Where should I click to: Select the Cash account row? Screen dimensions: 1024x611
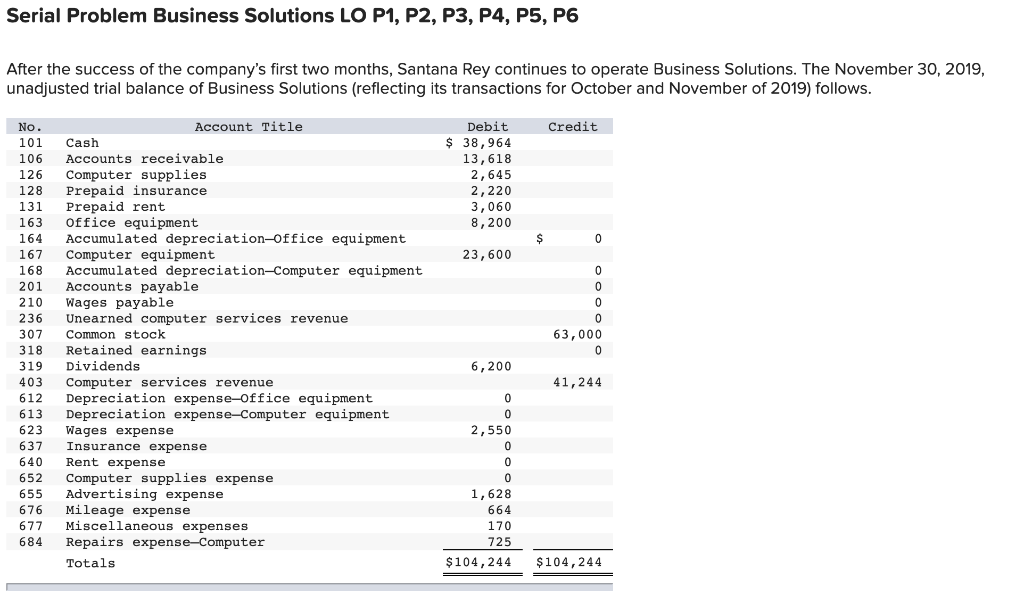(x=80, y=142)
